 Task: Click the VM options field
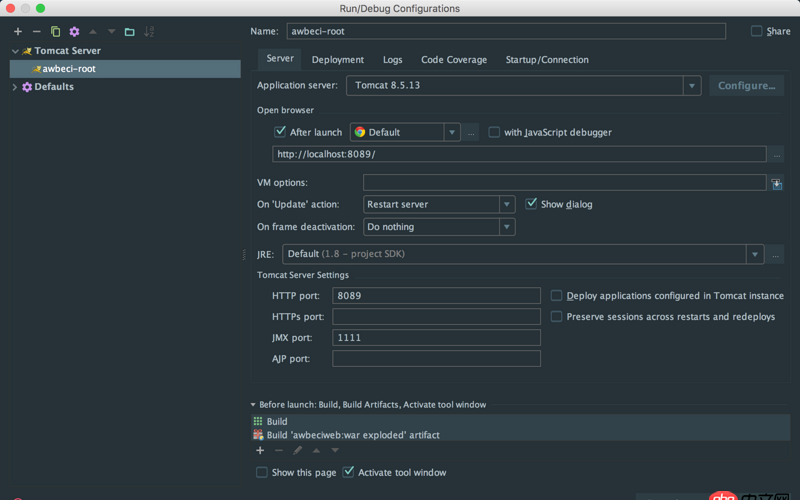pyautogui.click(x=564, y=183)
